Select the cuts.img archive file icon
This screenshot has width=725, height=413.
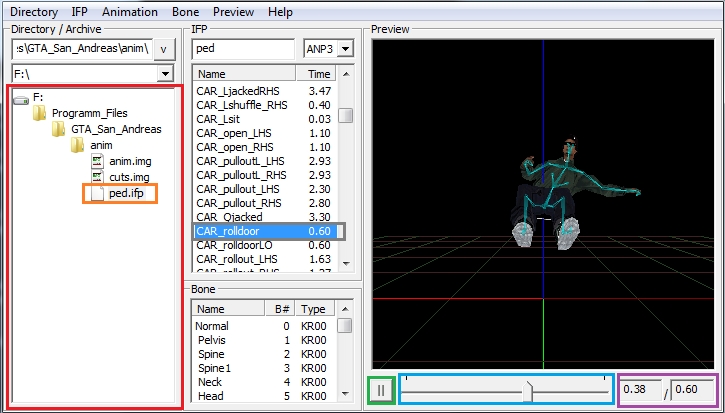click(97, 177)
